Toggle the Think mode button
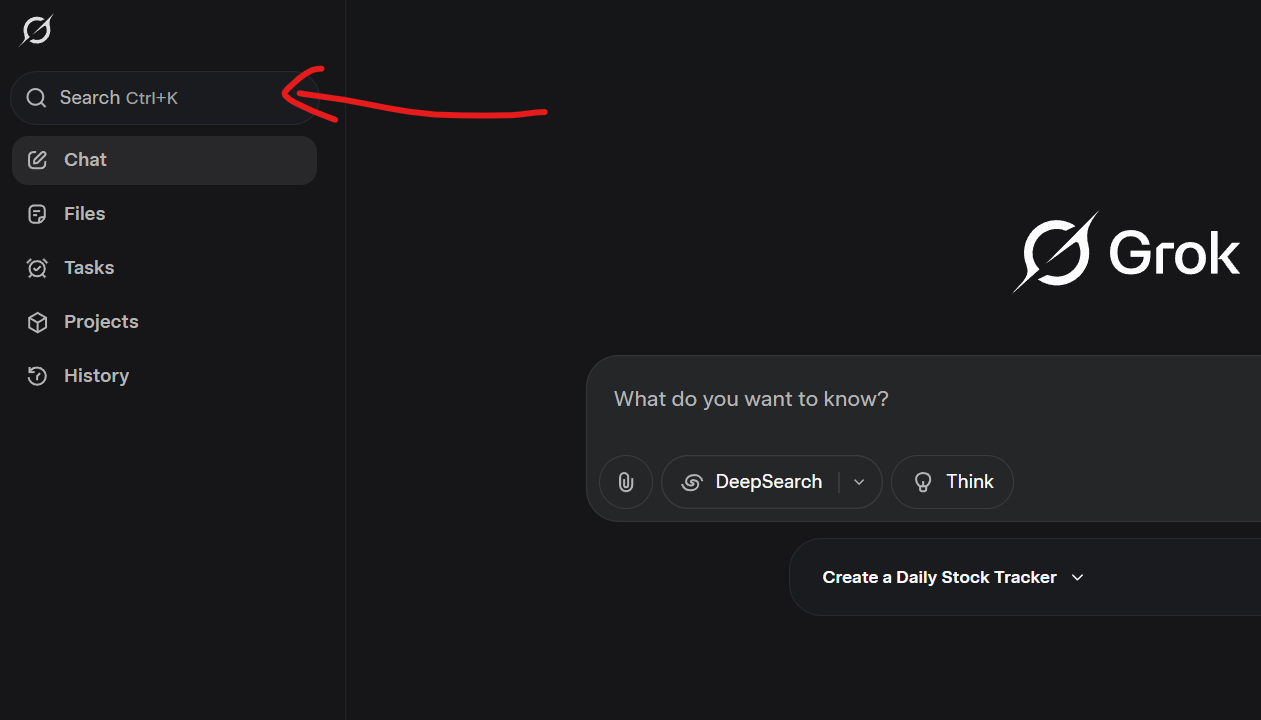Image resolution: width=1261 pixels, height=720 pixels. click(952, 482)
